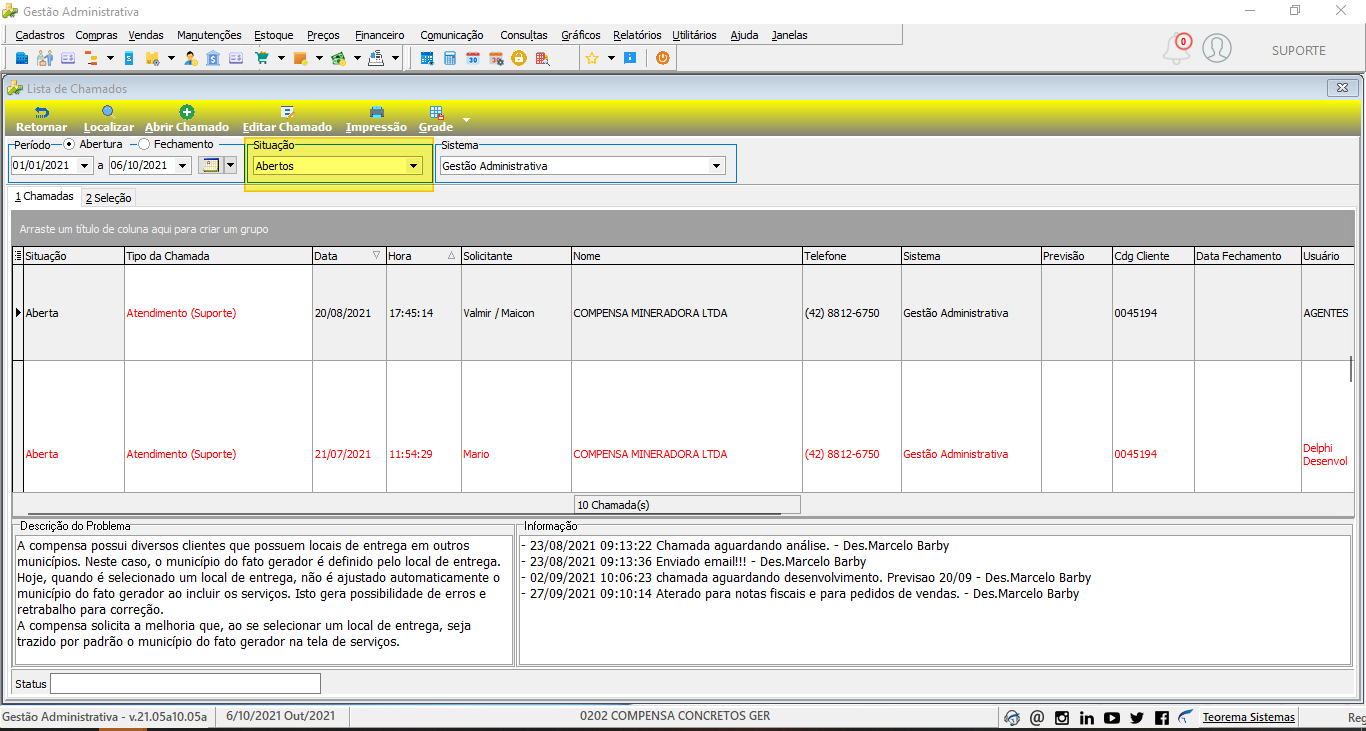Open the Financeiro menu

380,35
